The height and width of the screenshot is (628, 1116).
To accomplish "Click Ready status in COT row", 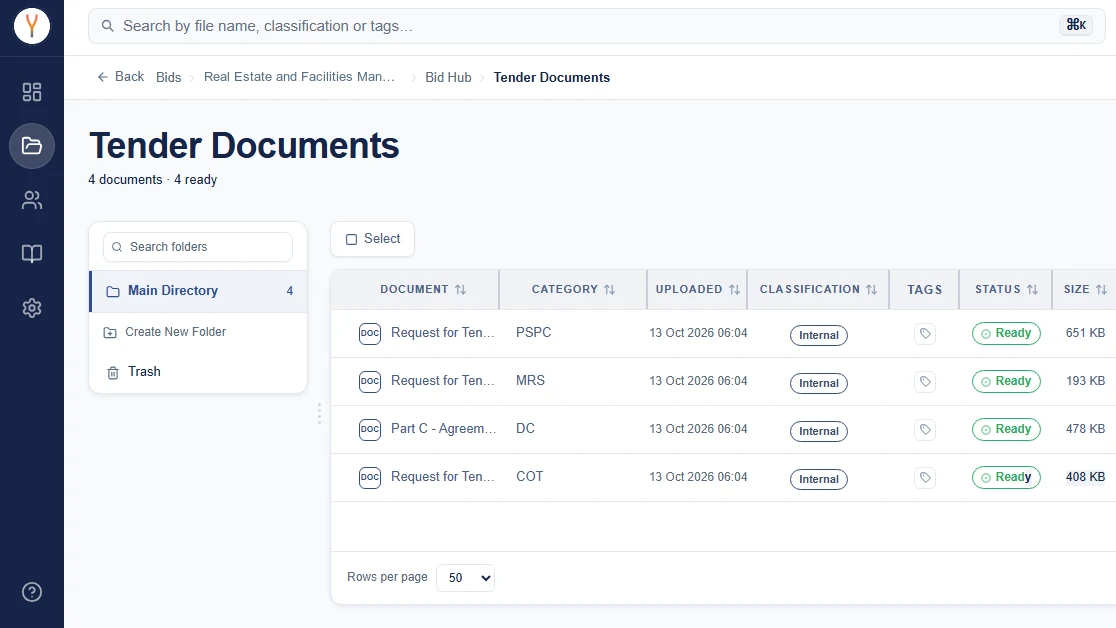I will pos(1006,477).
